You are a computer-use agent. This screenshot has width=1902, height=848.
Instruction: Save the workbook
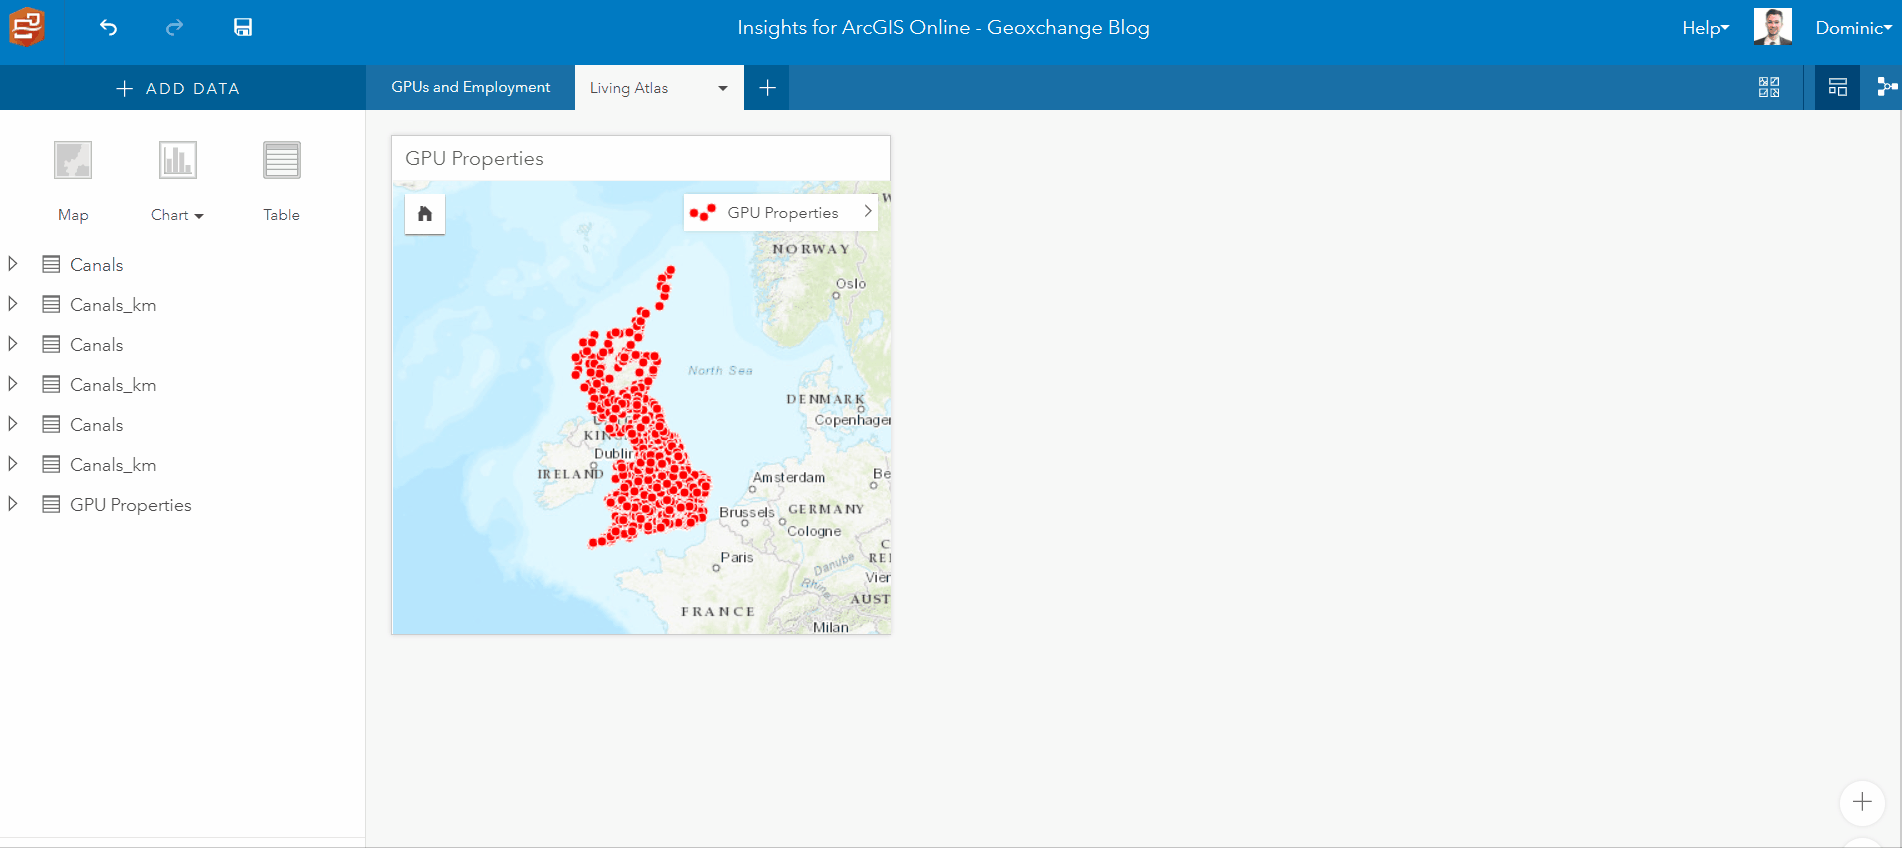[243, 28]
